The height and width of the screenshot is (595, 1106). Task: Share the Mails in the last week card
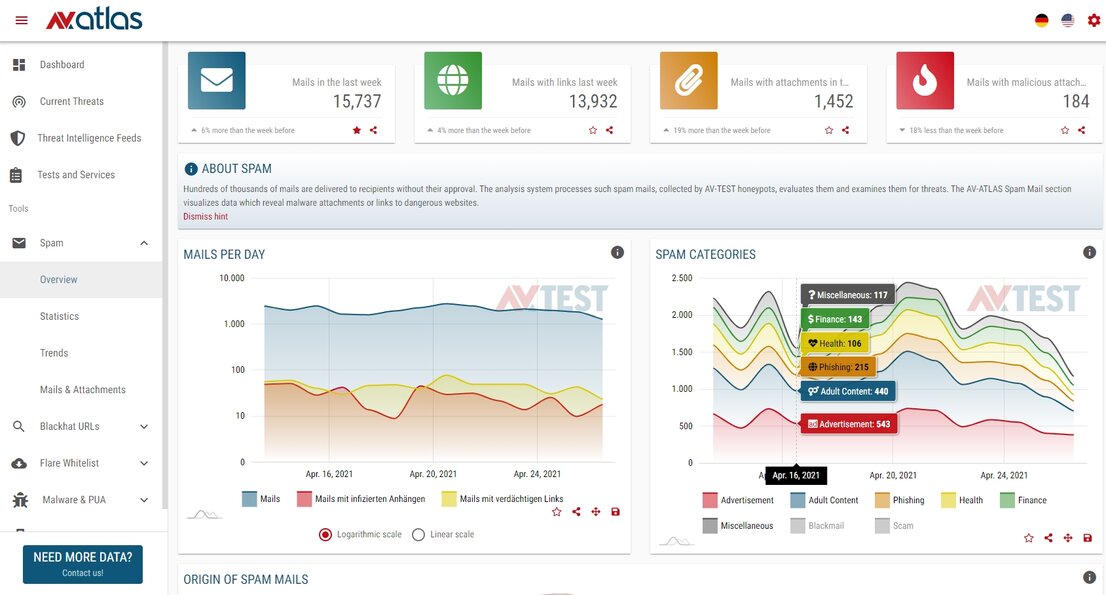point(374,130)
